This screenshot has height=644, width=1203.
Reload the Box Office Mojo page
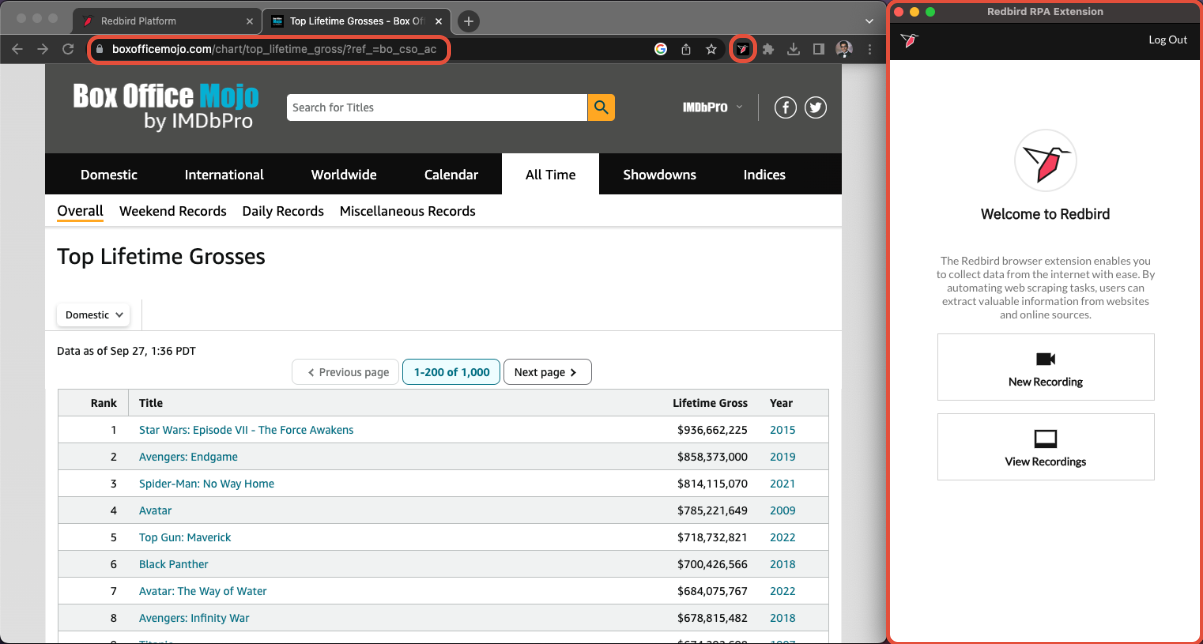pos(68,48)
